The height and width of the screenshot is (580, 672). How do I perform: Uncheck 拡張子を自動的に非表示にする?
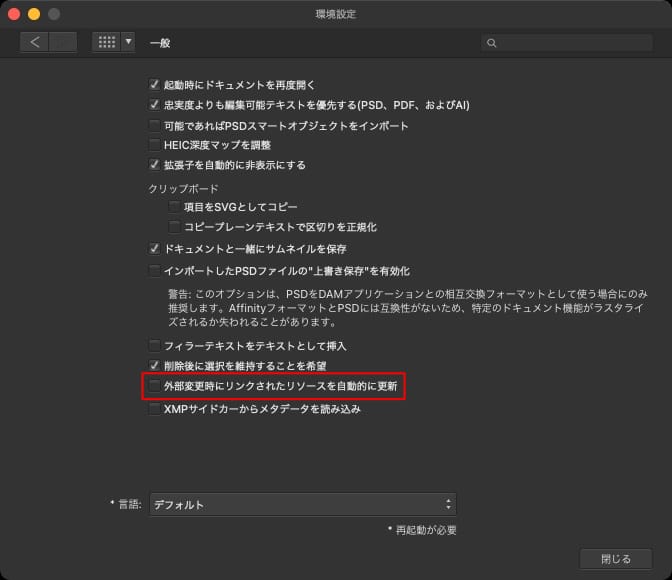154,165
